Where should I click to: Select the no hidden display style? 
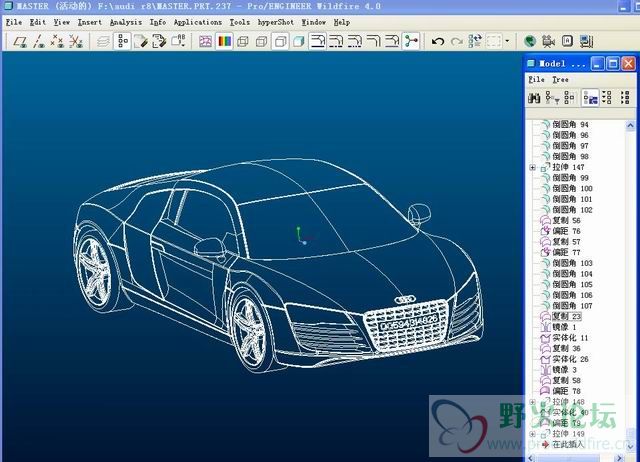[x=280, y=41]
